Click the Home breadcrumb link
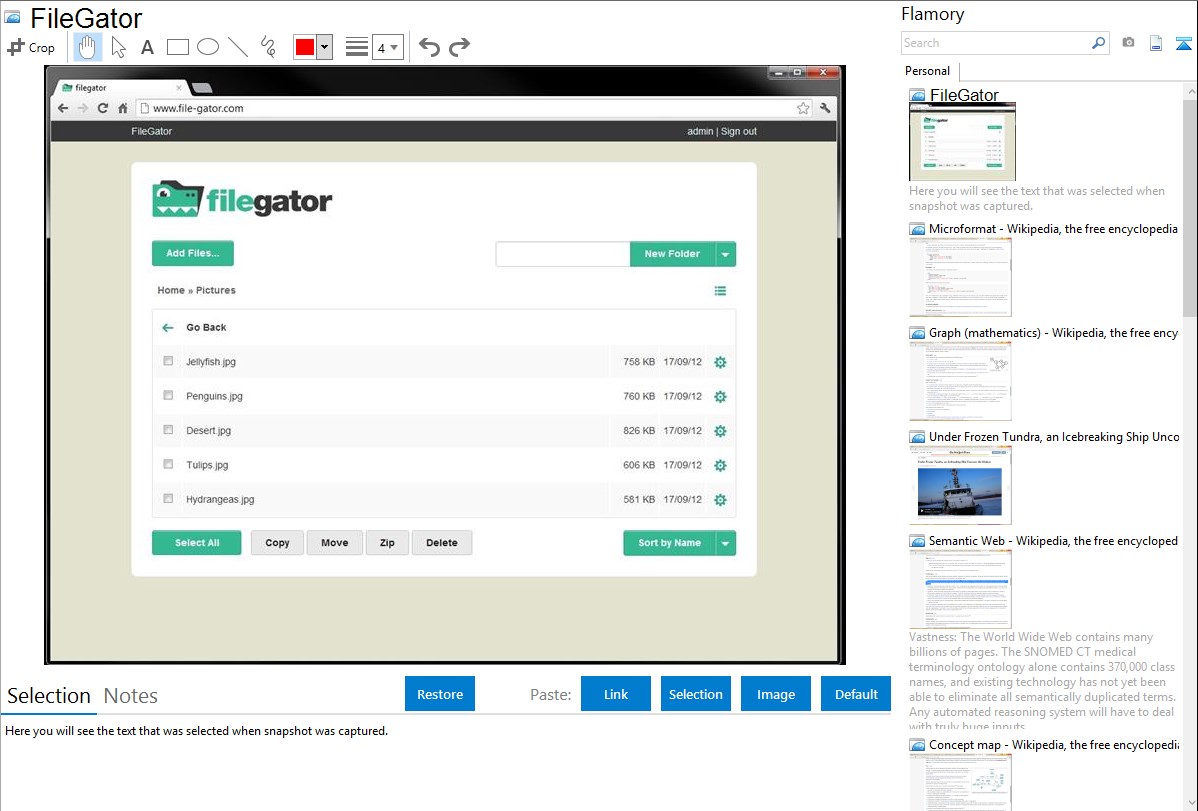The image size is (1198, 811). point(171,290)
